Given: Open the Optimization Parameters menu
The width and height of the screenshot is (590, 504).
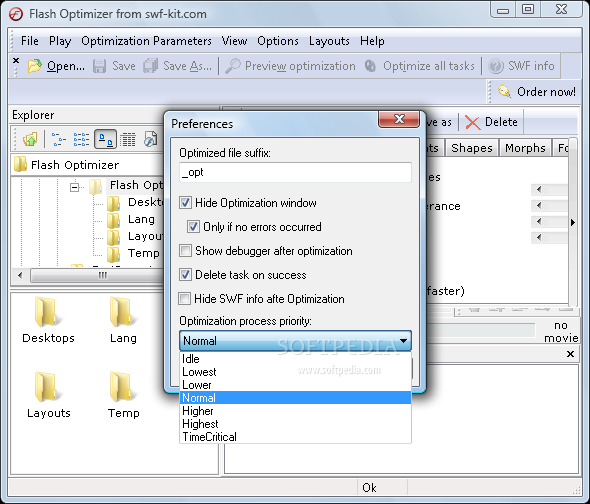Looking at the screenshot, I should tap(146, 41).
